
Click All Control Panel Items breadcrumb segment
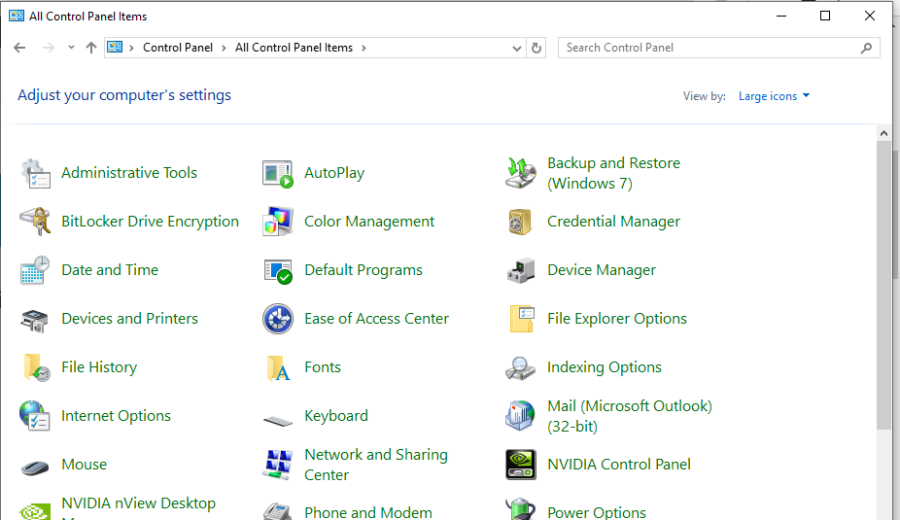tap(293, 48)
